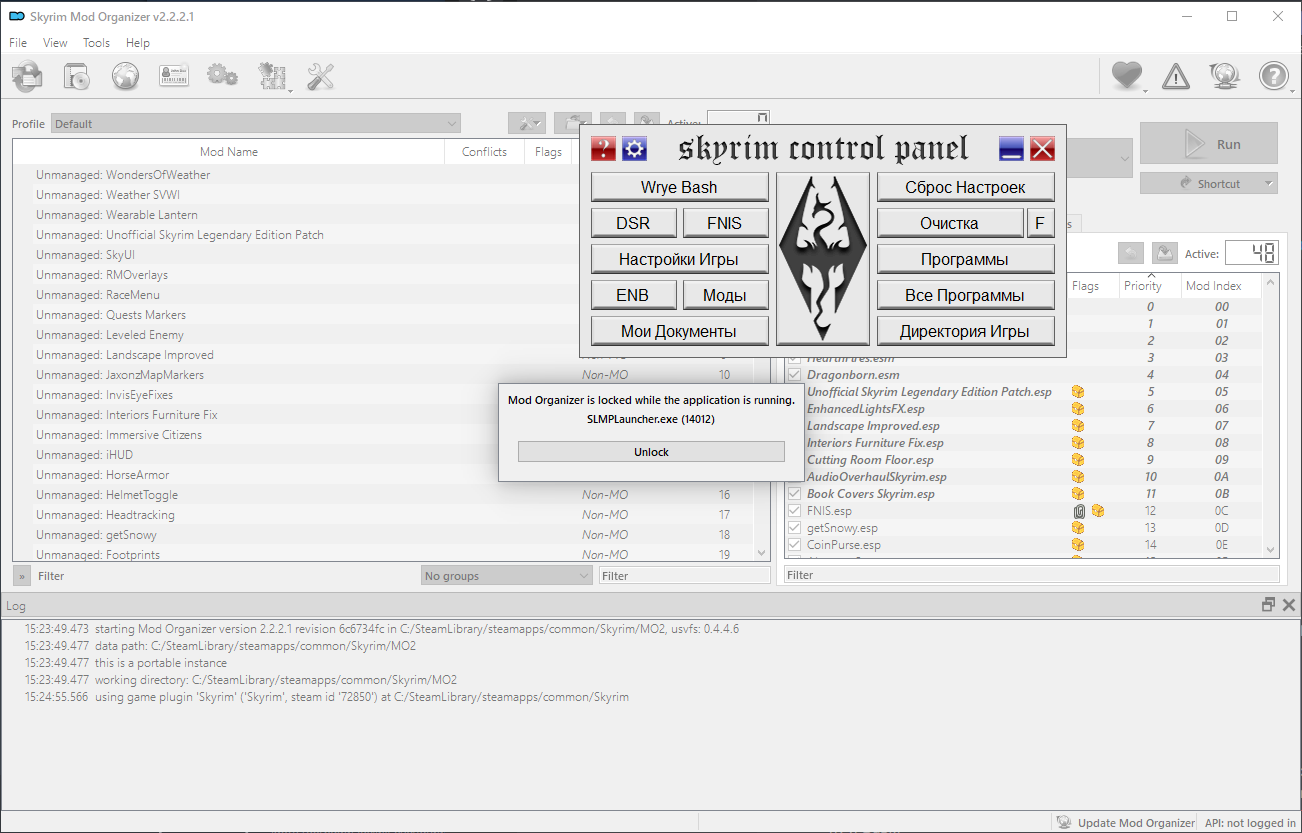Click the box flag icon on EnhancedLightsFX.esp
The height and width of the screenshot is (833, 1302).
tap(1078, 409)
